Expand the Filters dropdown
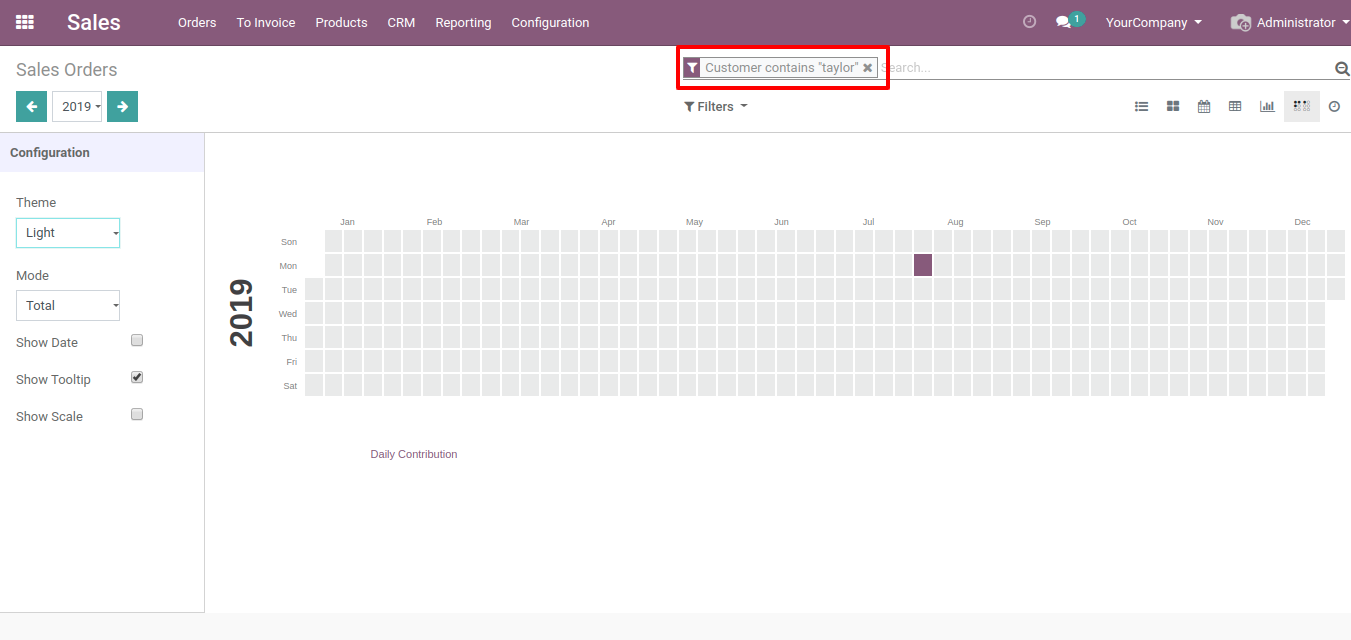 tap(716, 107)
